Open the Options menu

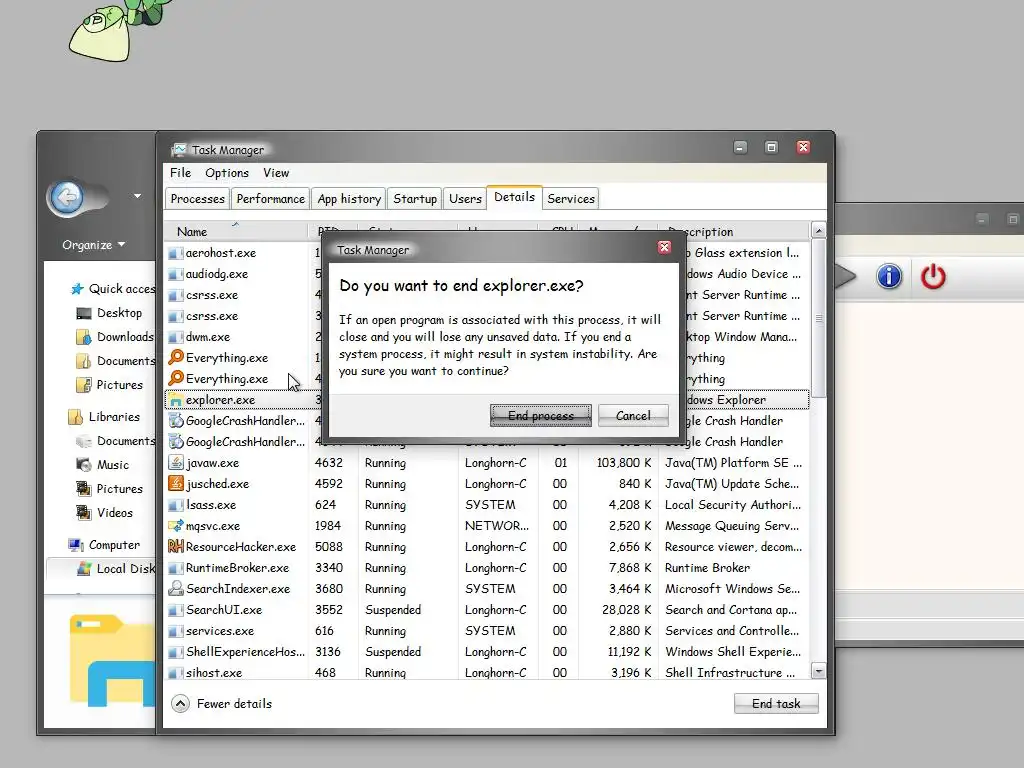(227, 173)
